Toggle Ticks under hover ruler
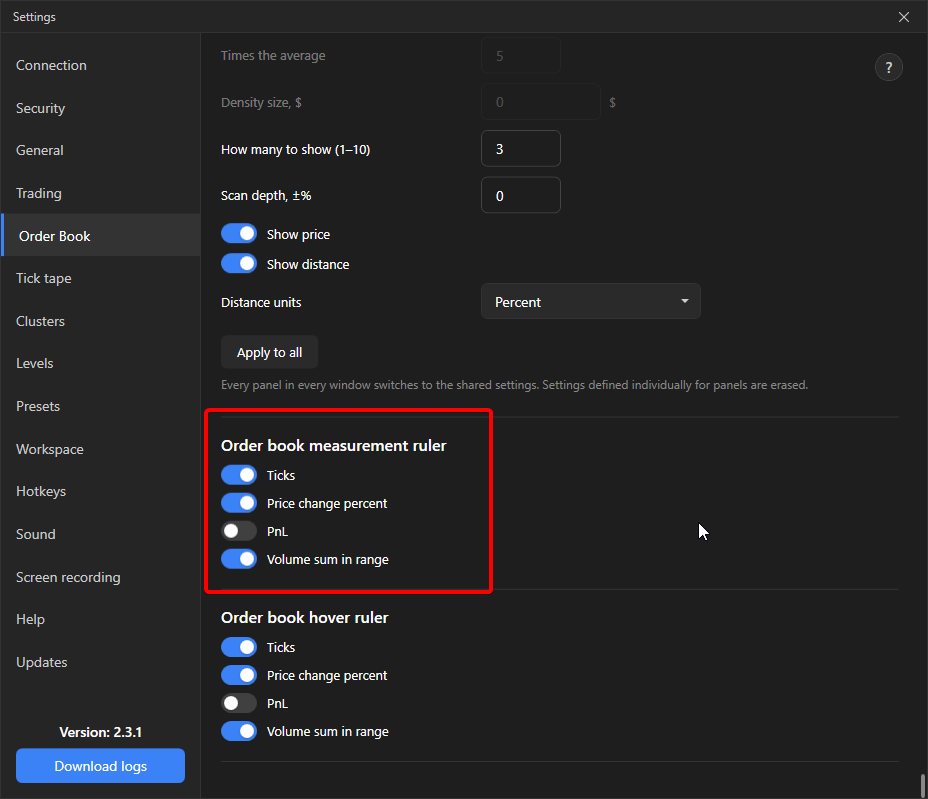This screenshot has width=928, height=799. point(239,647)
